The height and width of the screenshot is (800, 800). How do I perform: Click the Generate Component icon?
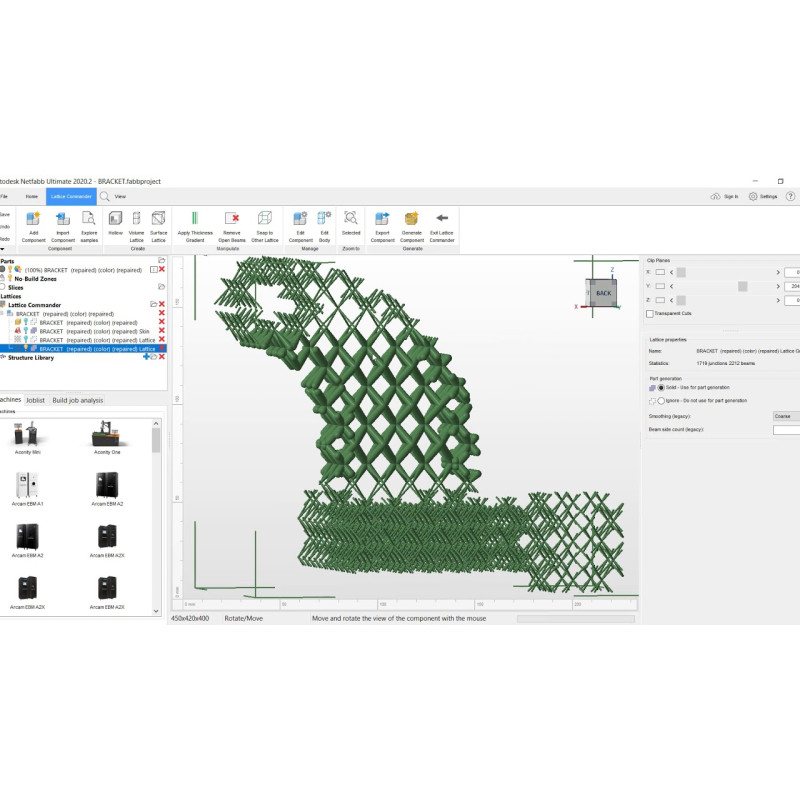coord(411,218)
